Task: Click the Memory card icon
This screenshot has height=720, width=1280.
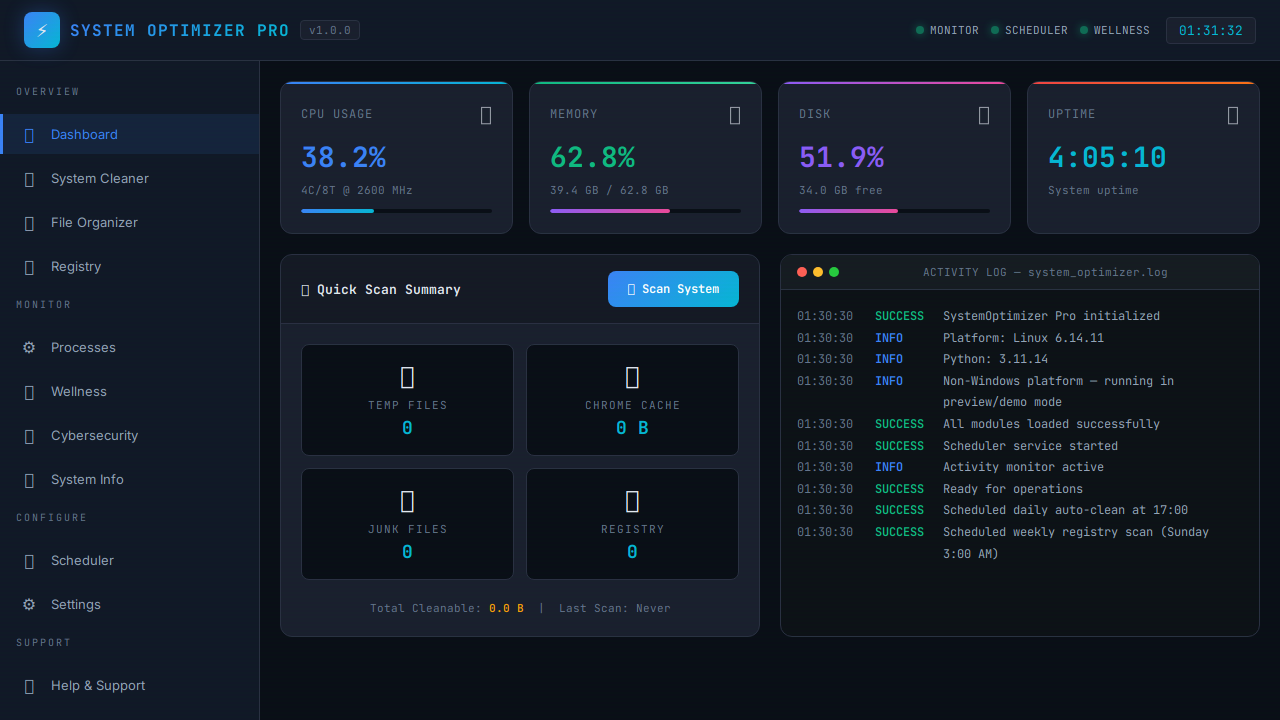Action: click(x=735, y=115)
